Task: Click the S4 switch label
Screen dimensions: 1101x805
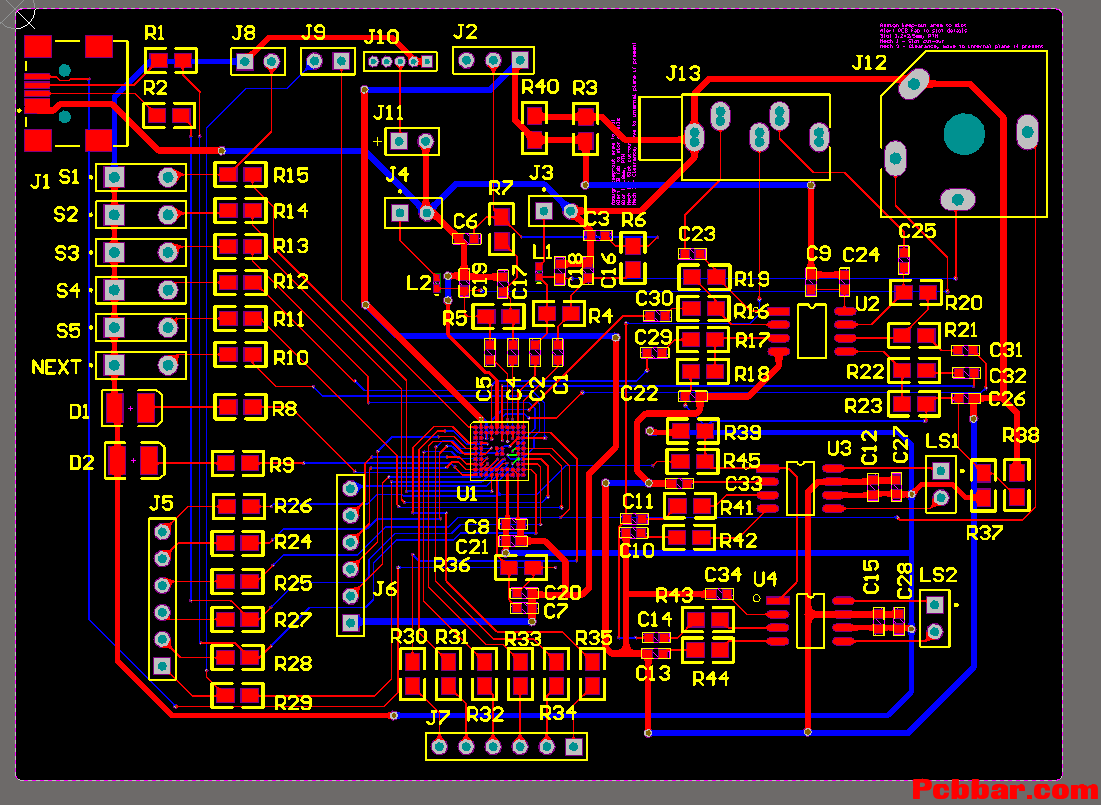Action: 68,290
